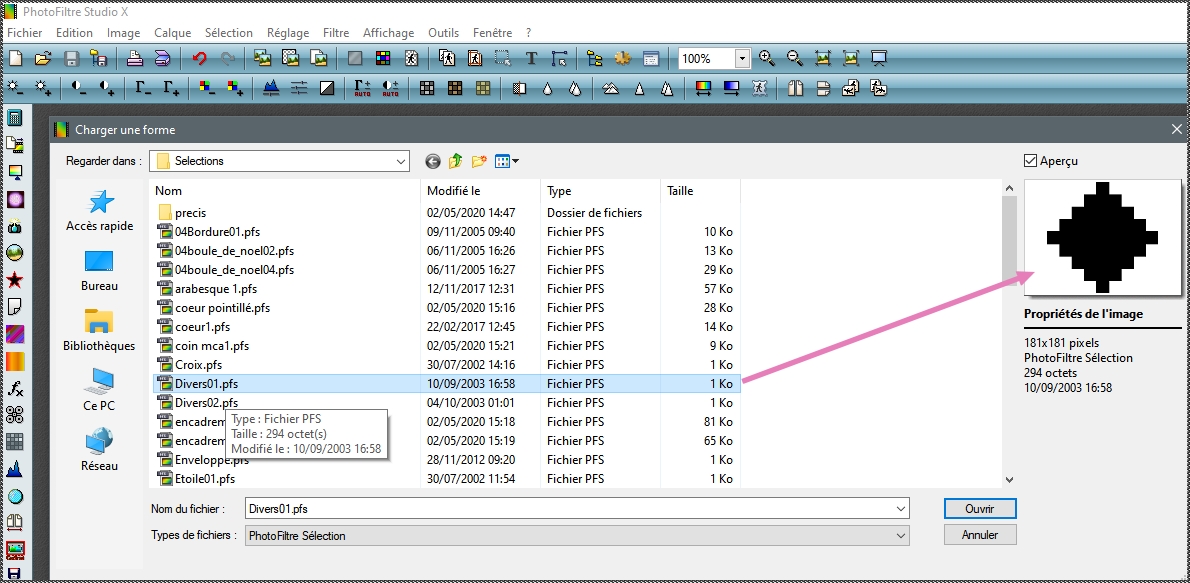Open the Edition menu

(x=74, y=33)
